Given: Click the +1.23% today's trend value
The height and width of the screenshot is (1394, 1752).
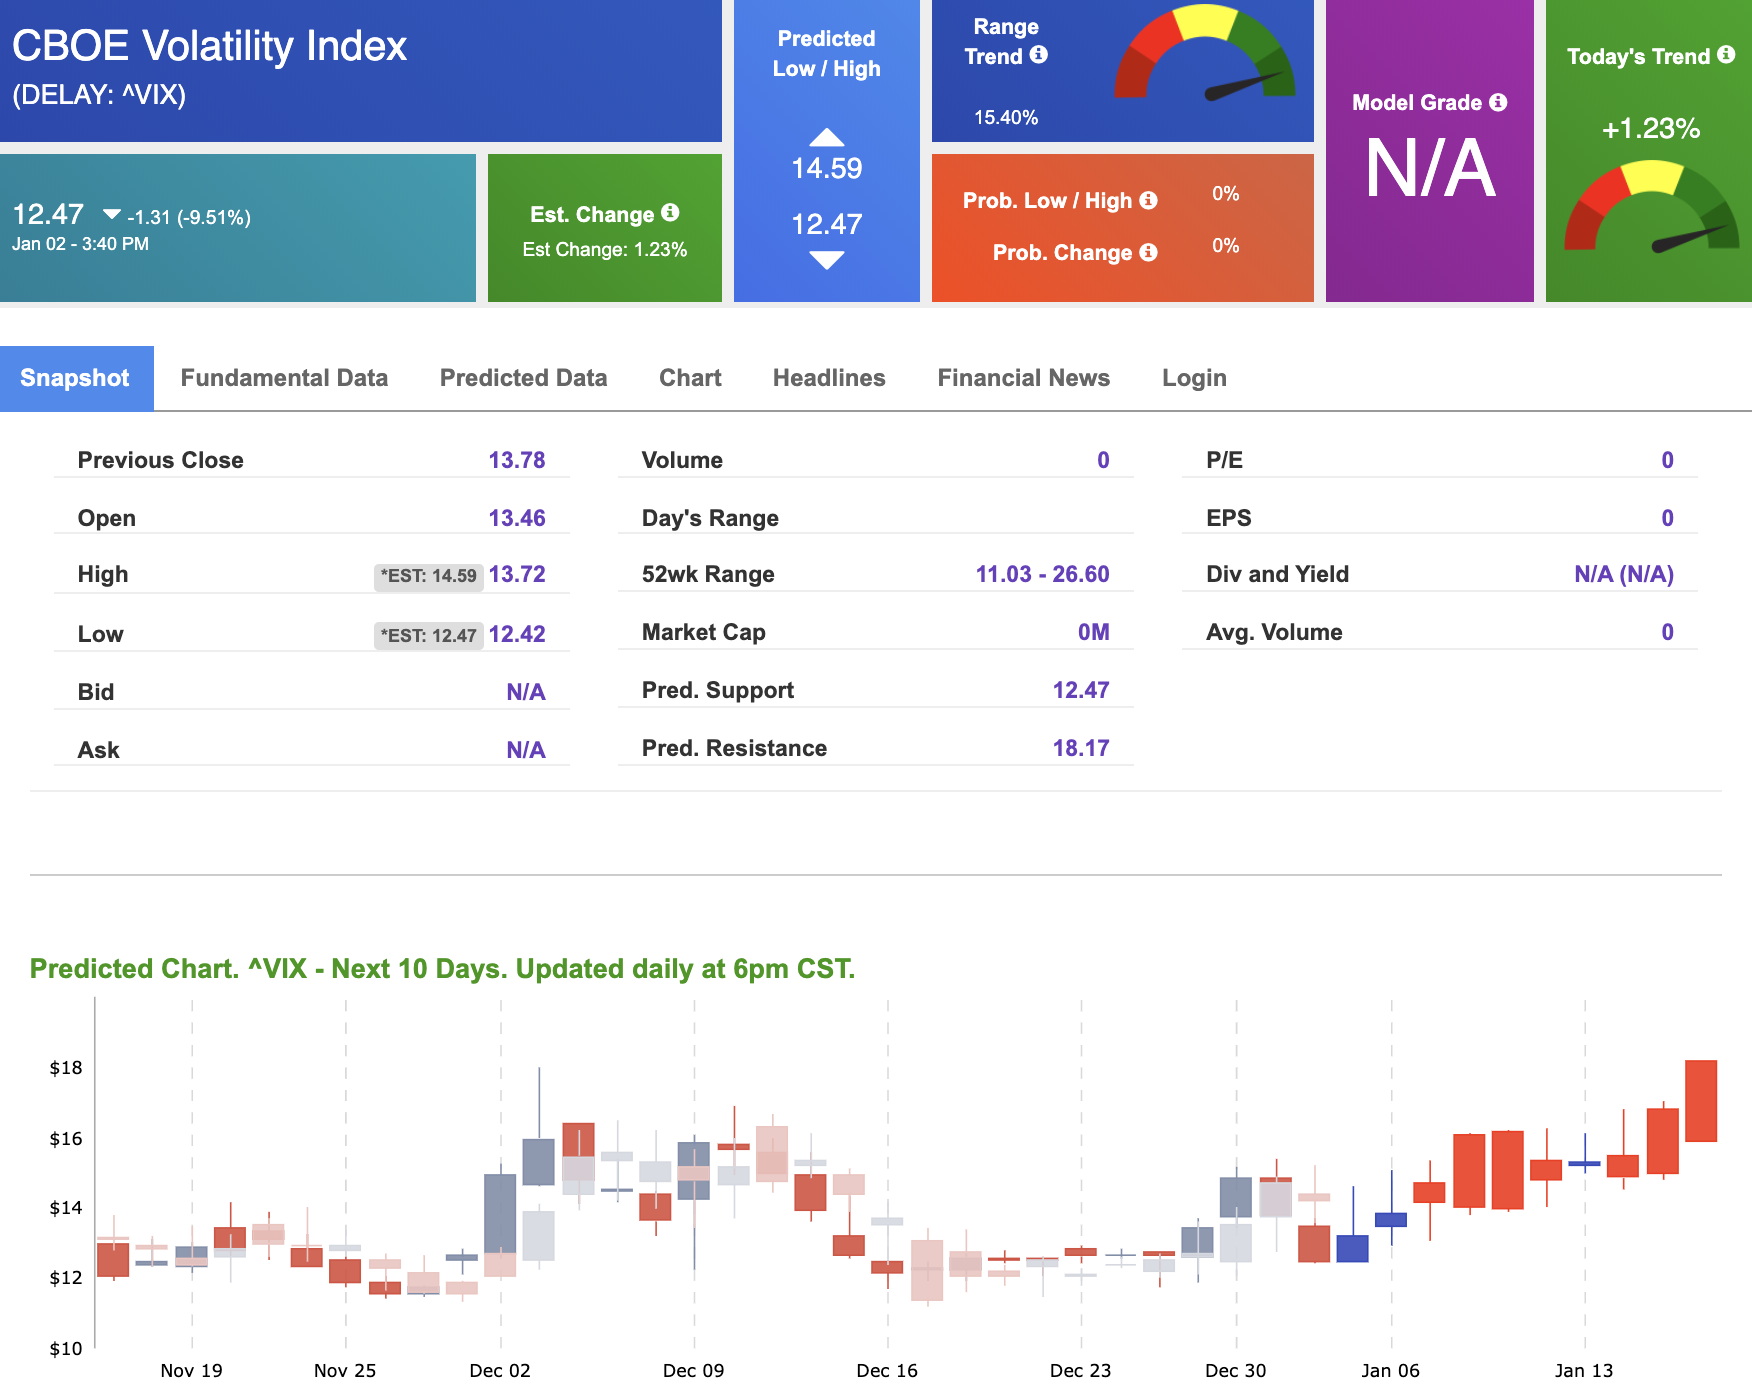Looking at the screenshot, I should tap(1651, 129).
